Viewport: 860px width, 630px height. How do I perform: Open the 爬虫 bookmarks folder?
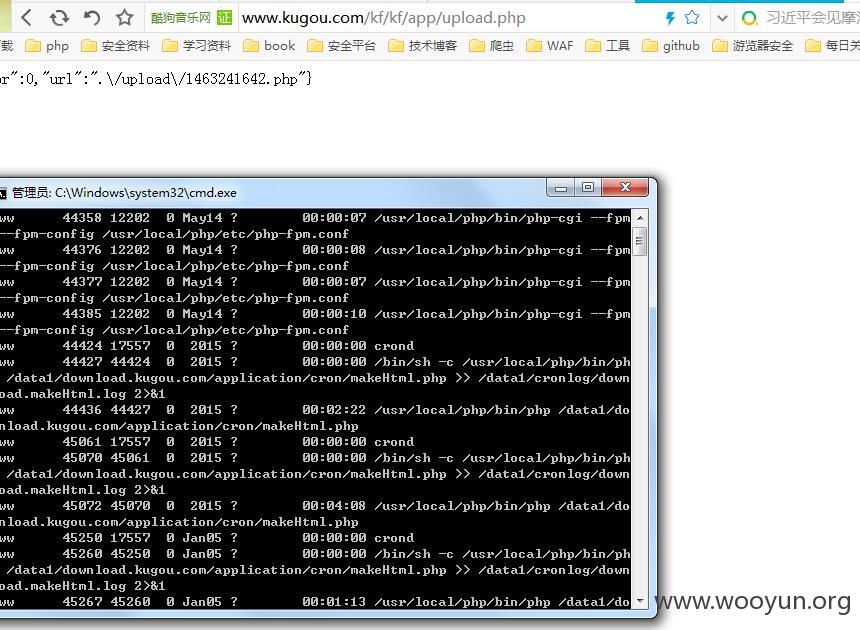(492, 46)
